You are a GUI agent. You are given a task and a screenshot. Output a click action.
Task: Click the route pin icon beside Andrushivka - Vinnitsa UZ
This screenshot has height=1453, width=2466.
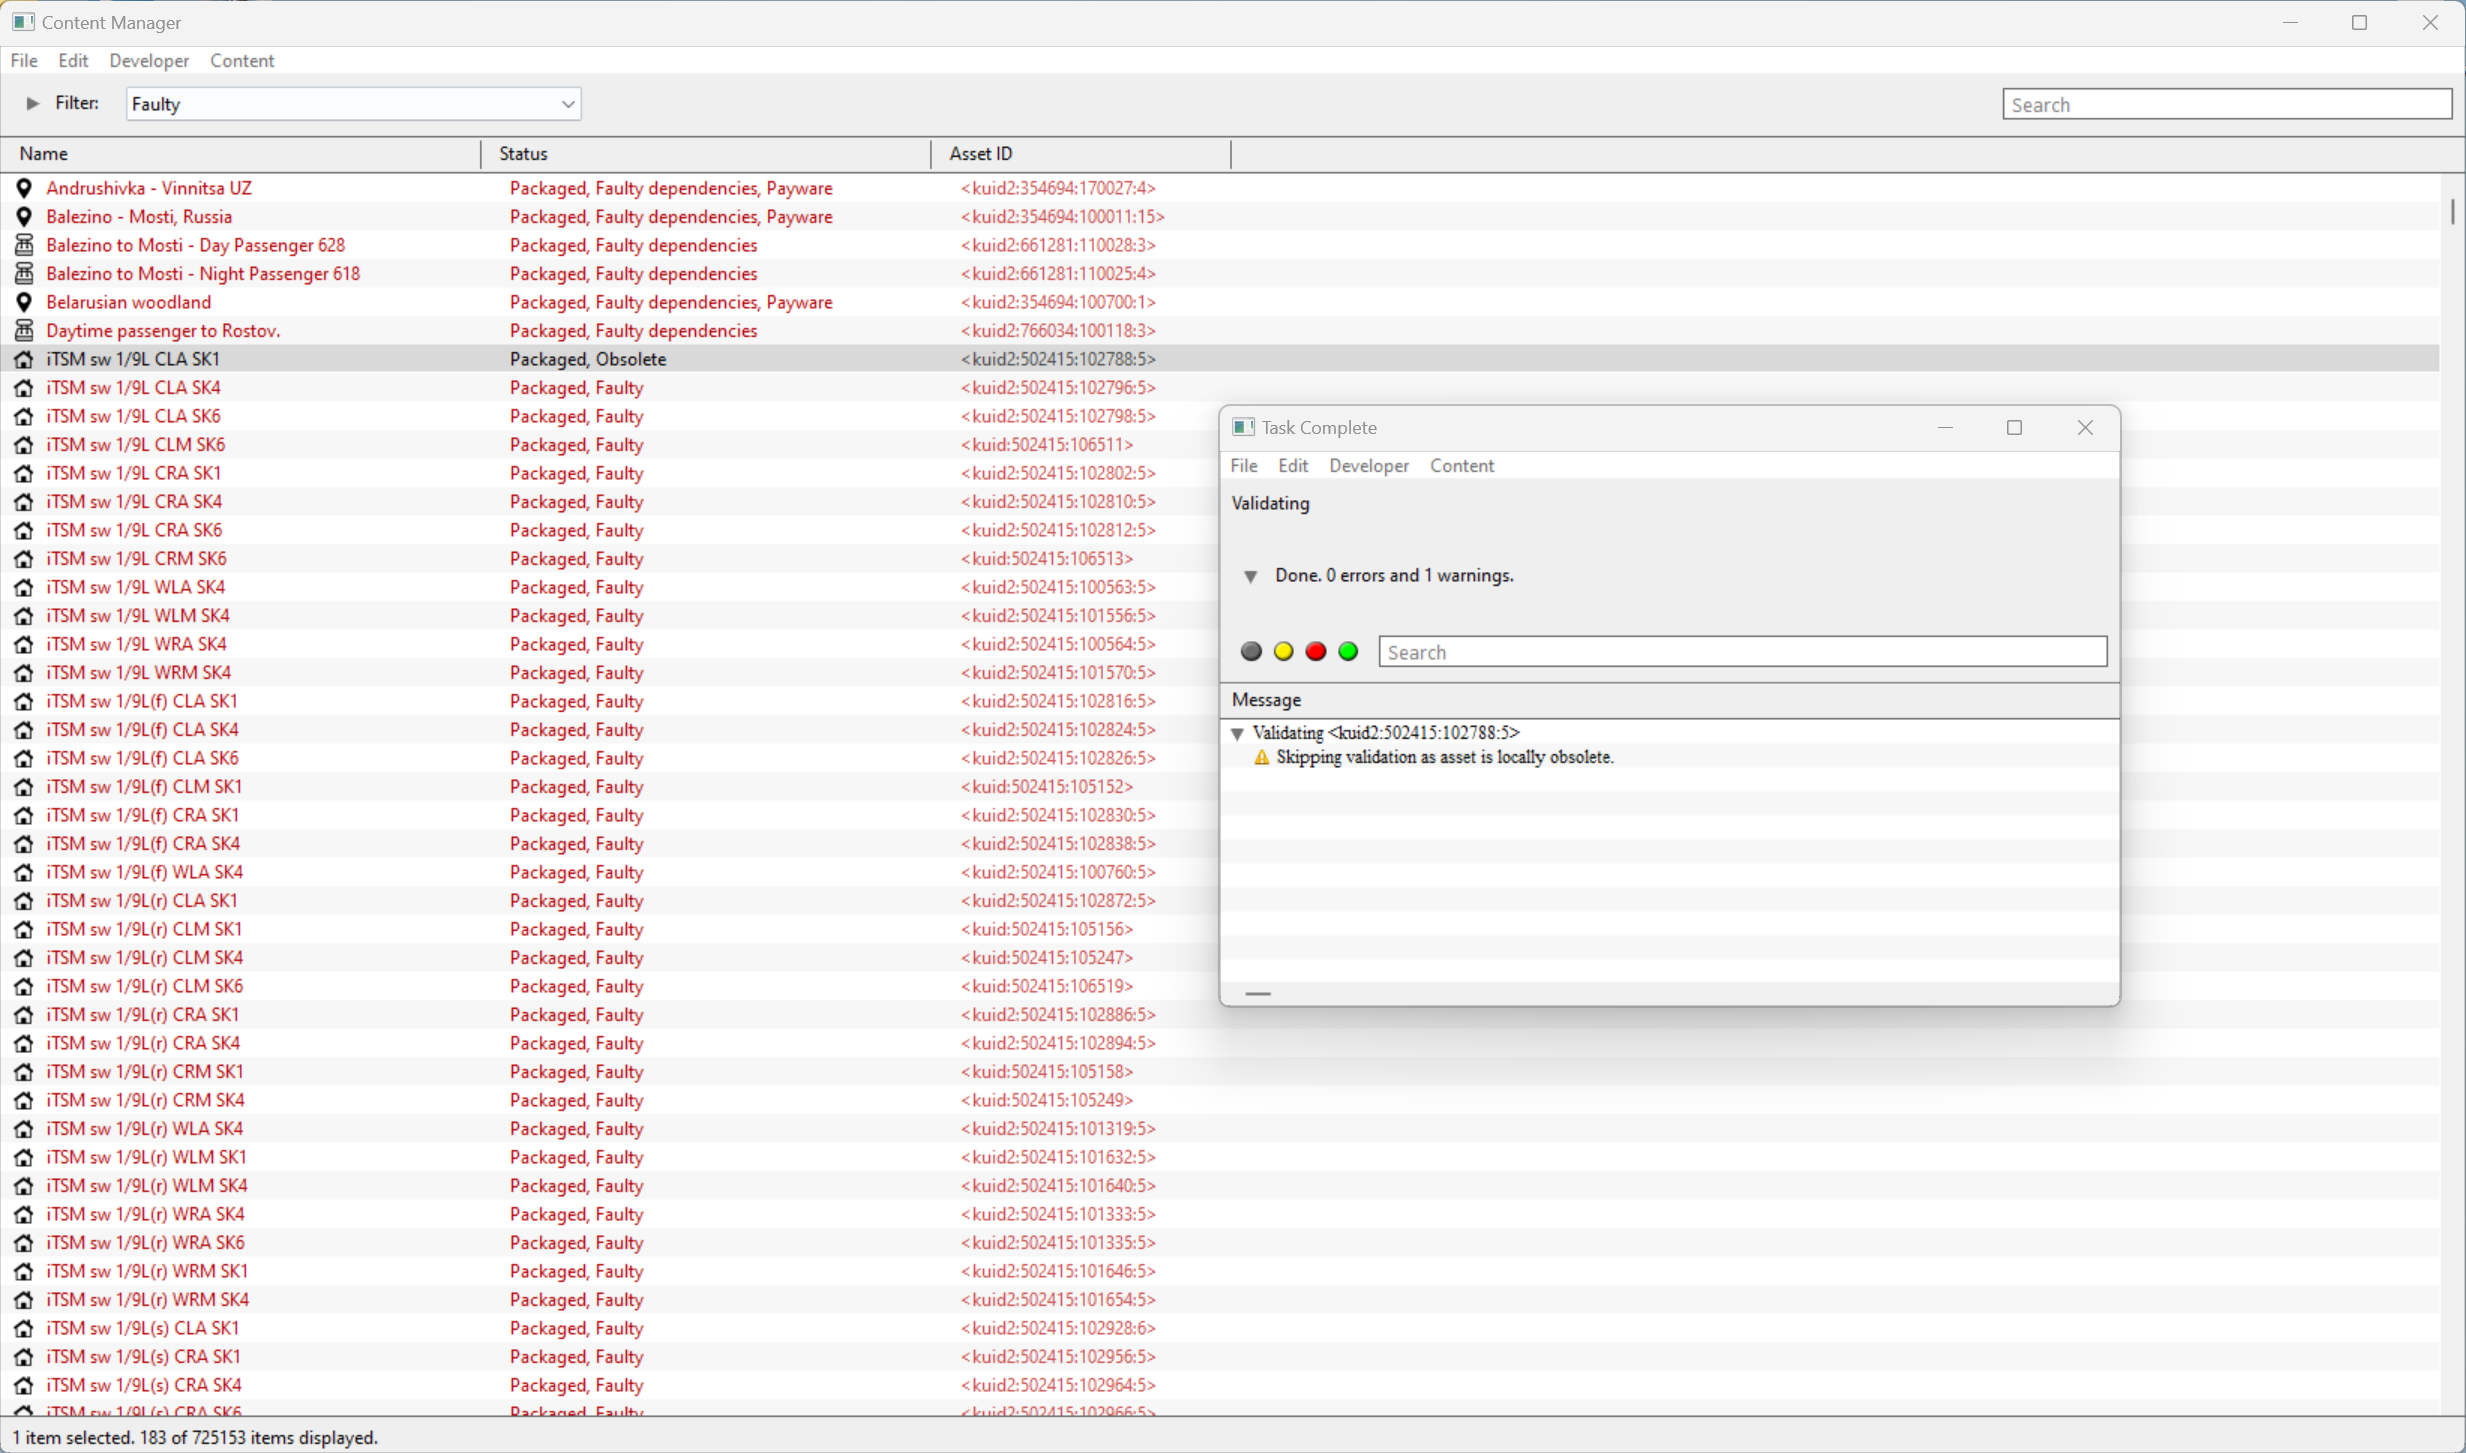click(x=24, y=188)
